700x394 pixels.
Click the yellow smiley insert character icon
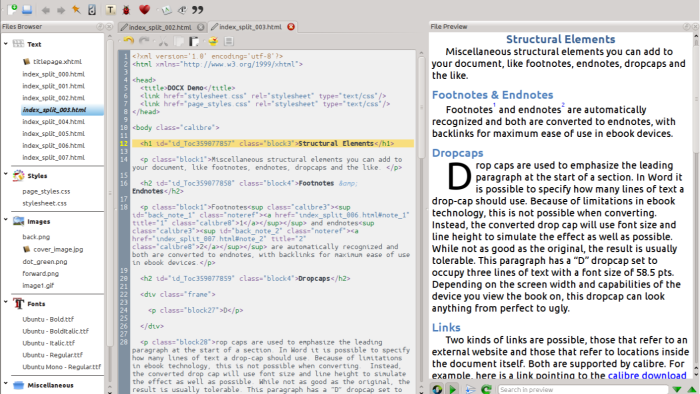213,41
